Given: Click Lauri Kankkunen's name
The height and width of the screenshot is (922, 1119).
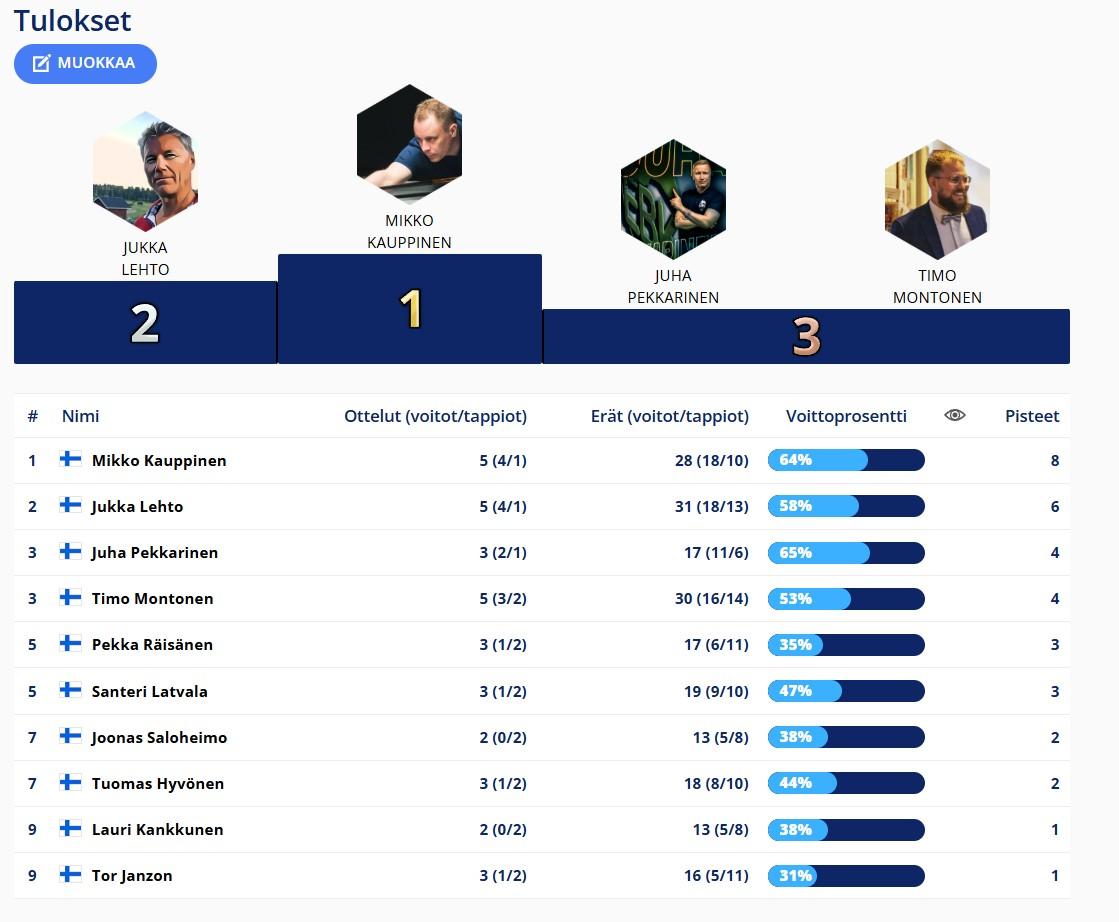Looking at the screenshot, I should coord(157,829).
